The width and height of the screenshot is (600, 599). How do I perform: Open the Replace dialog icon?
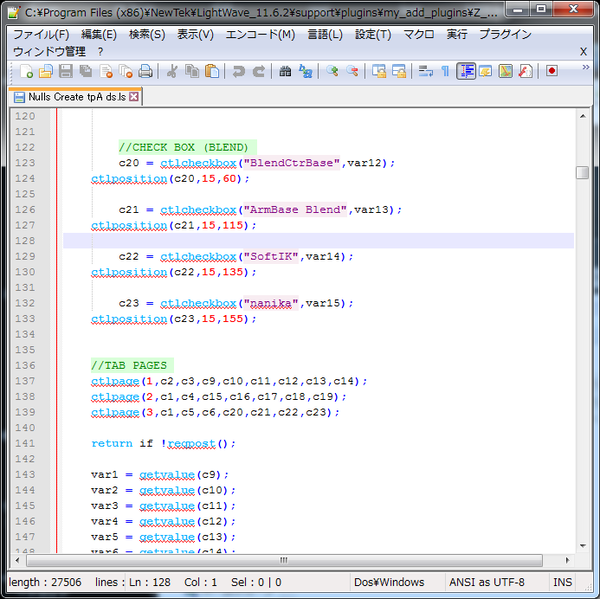coord(305,71)
